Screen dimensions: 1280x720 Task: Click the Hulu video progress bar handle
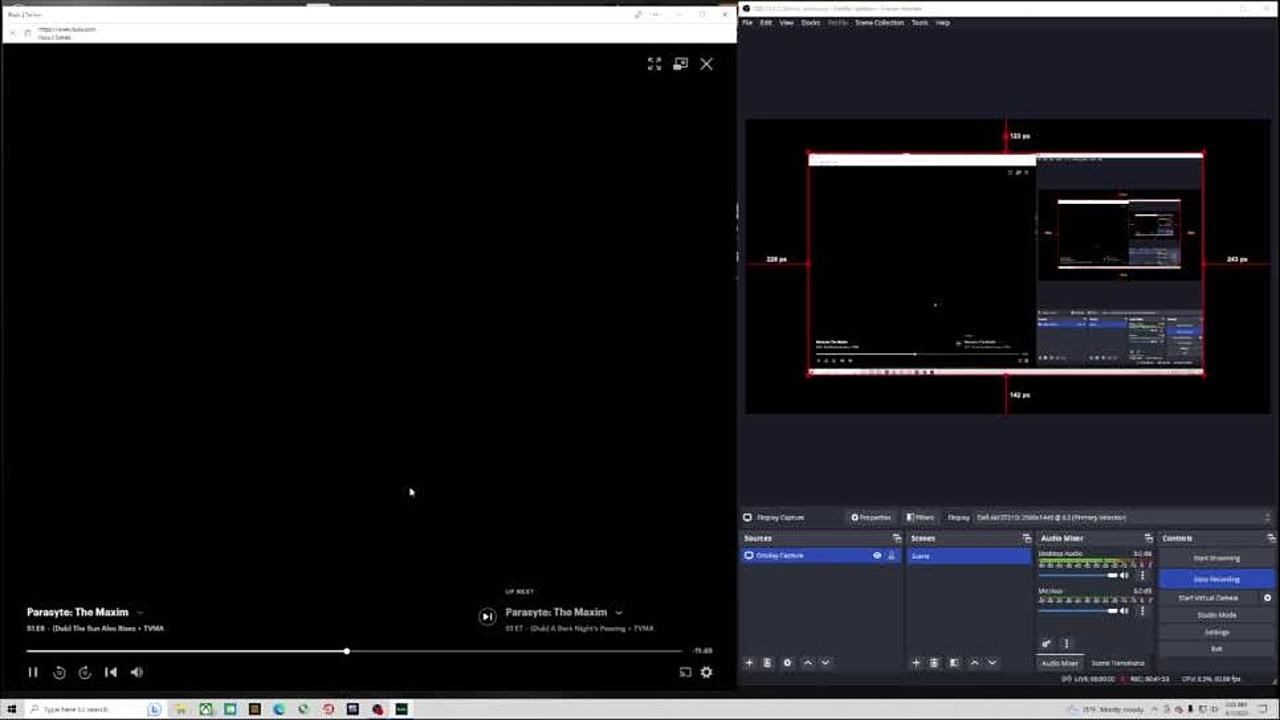[347, 651]
